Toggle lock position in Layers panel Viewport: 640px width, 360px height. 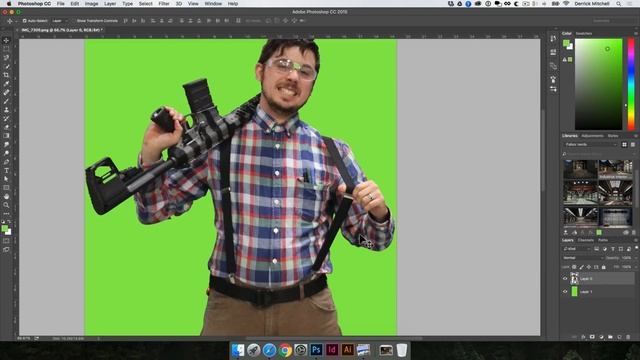pyautogui.click(x=589, y=267)
